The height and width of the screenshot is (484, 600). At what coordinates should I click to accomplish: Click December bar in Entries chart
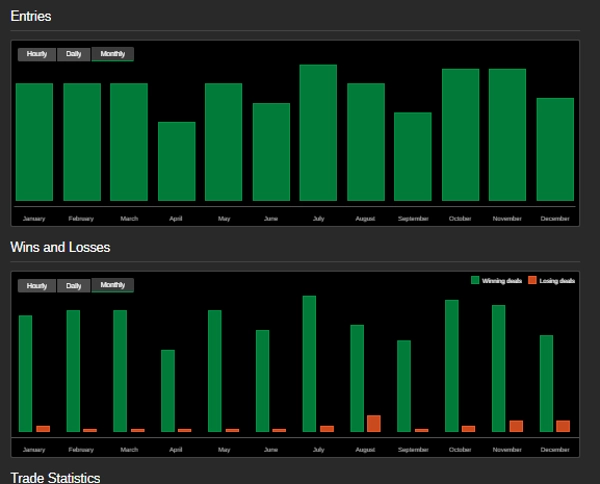[x=555, y=149]
